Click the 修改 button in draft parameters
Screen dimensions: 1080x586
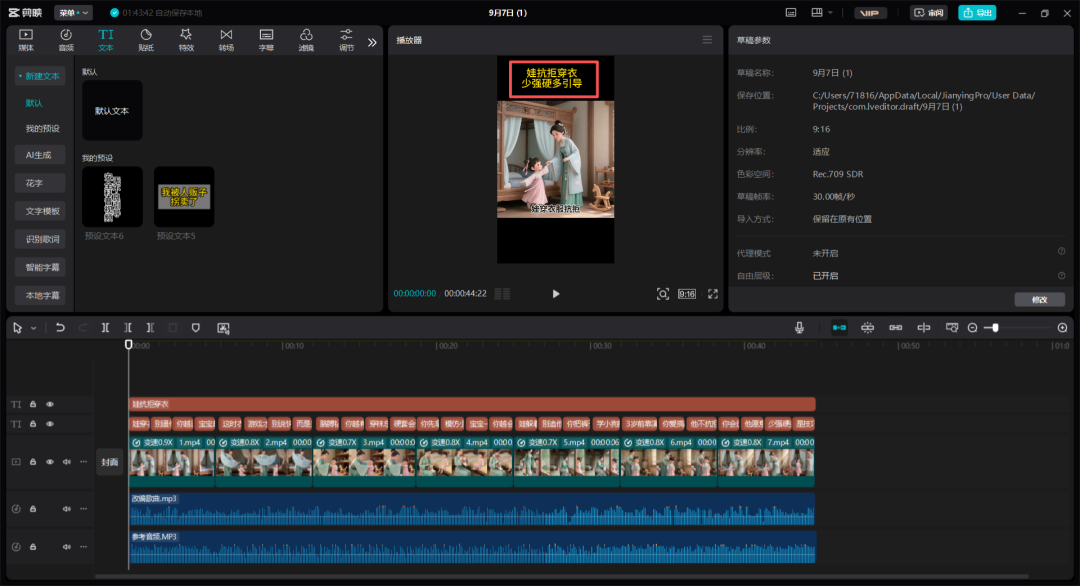click(1039, 299)
